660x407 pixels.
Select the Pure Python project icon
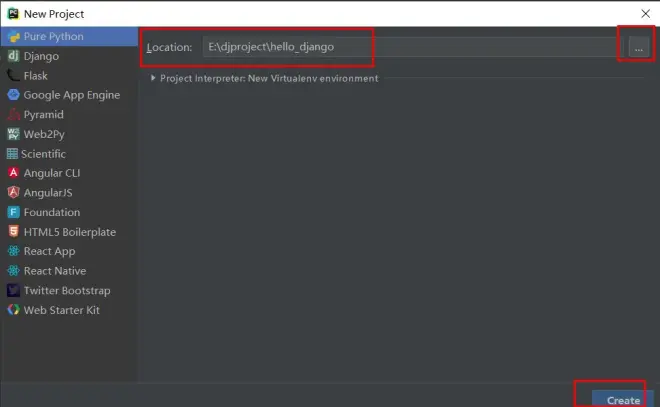pyautogui.click(x=13, y=37)
